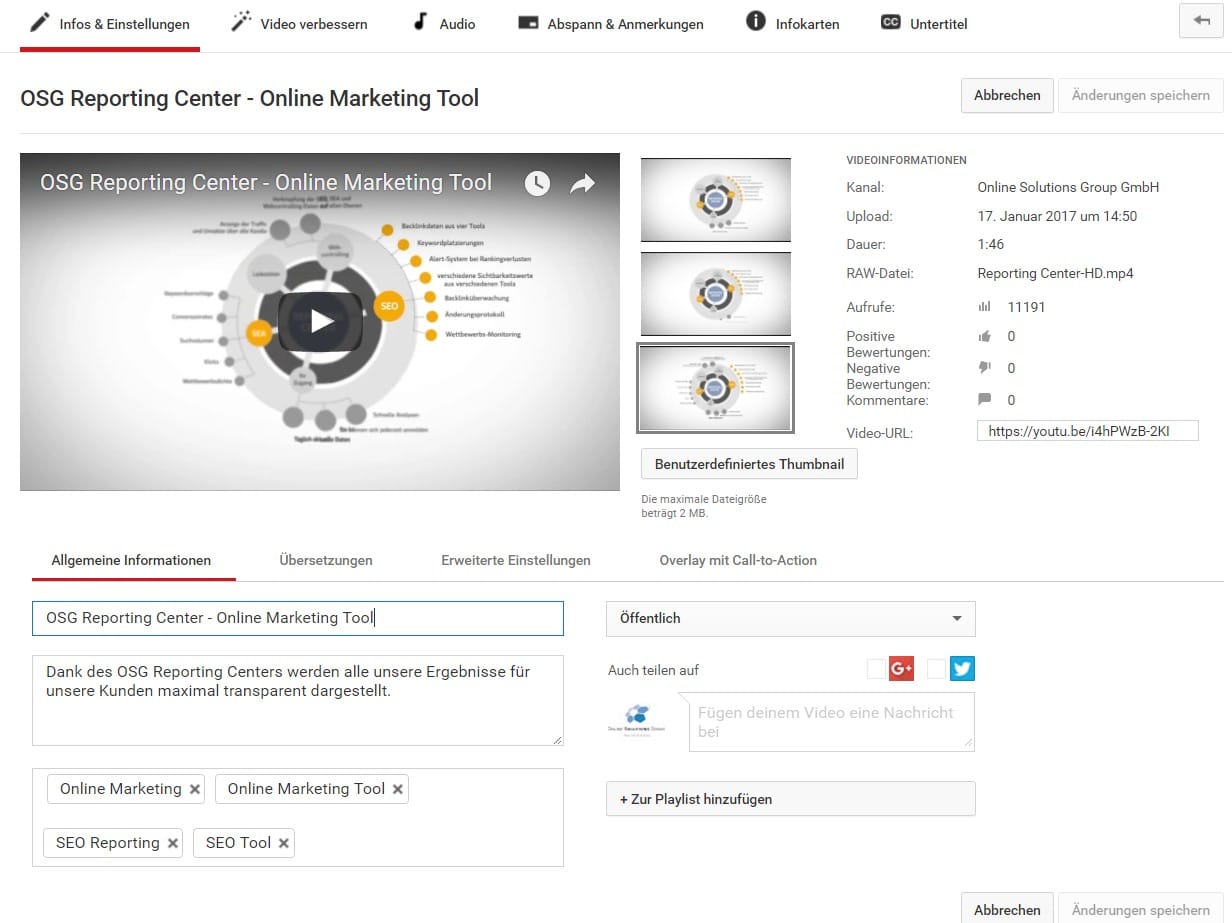Click the channel name Online Solutions Group GmbH
Viewport: 1232px width, 923px height.
[x=1068, y=187]
